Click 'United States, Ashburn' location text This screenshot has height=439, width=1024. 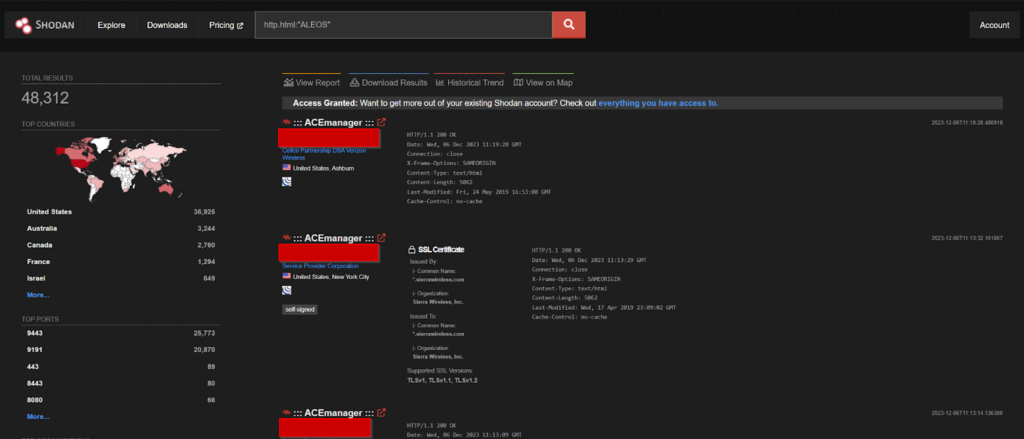[324, 168]
